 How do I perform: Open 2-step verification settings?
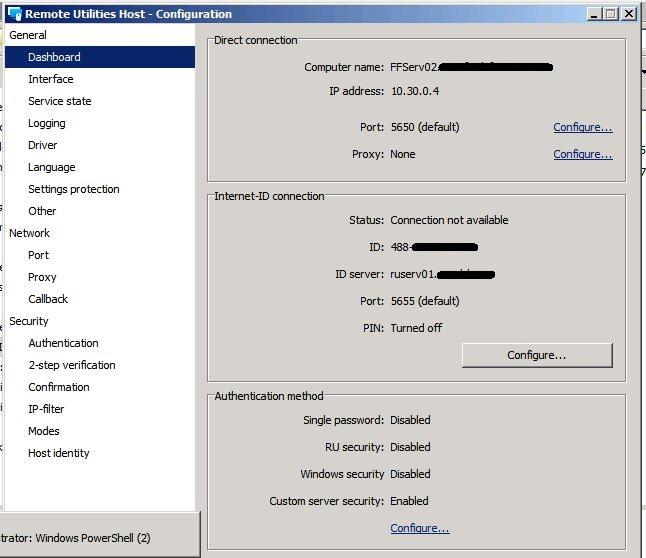pos(71,365)
